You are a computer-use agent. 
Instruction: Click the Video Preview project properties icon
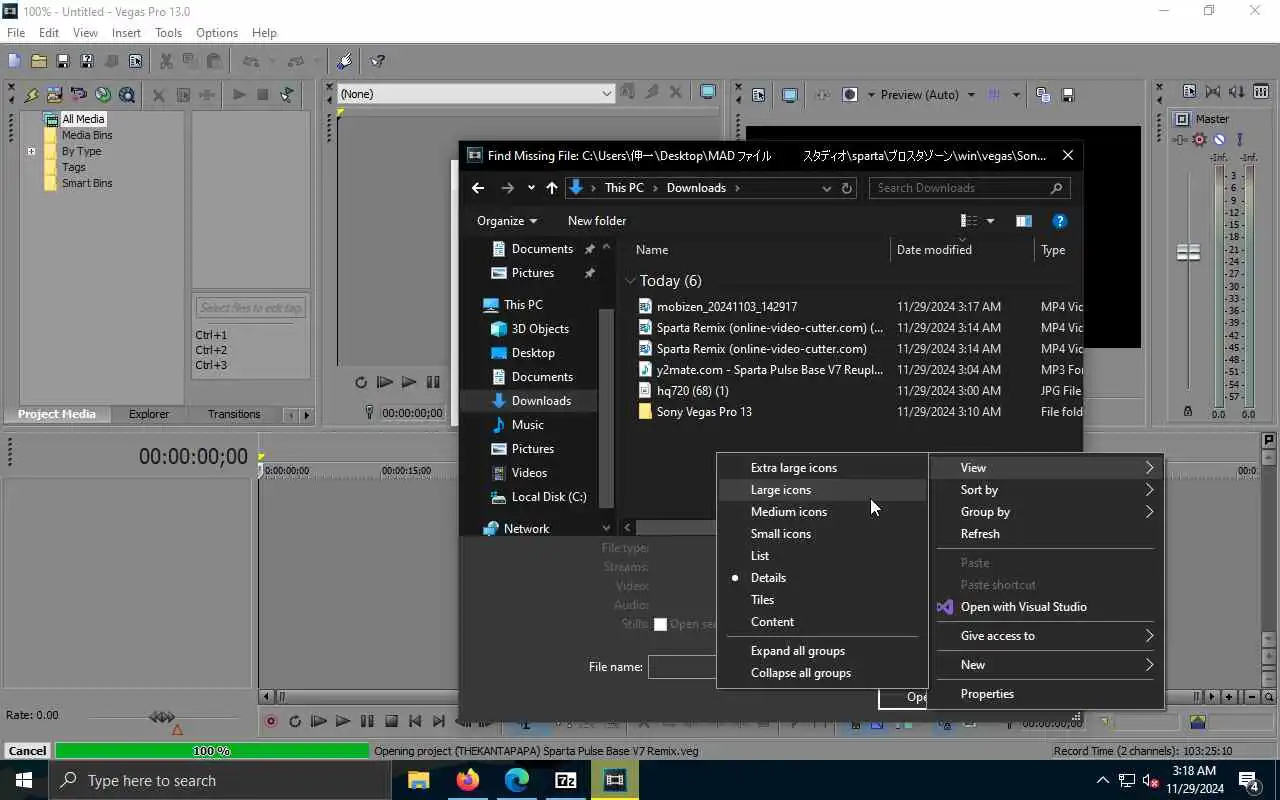coord(758,95)
